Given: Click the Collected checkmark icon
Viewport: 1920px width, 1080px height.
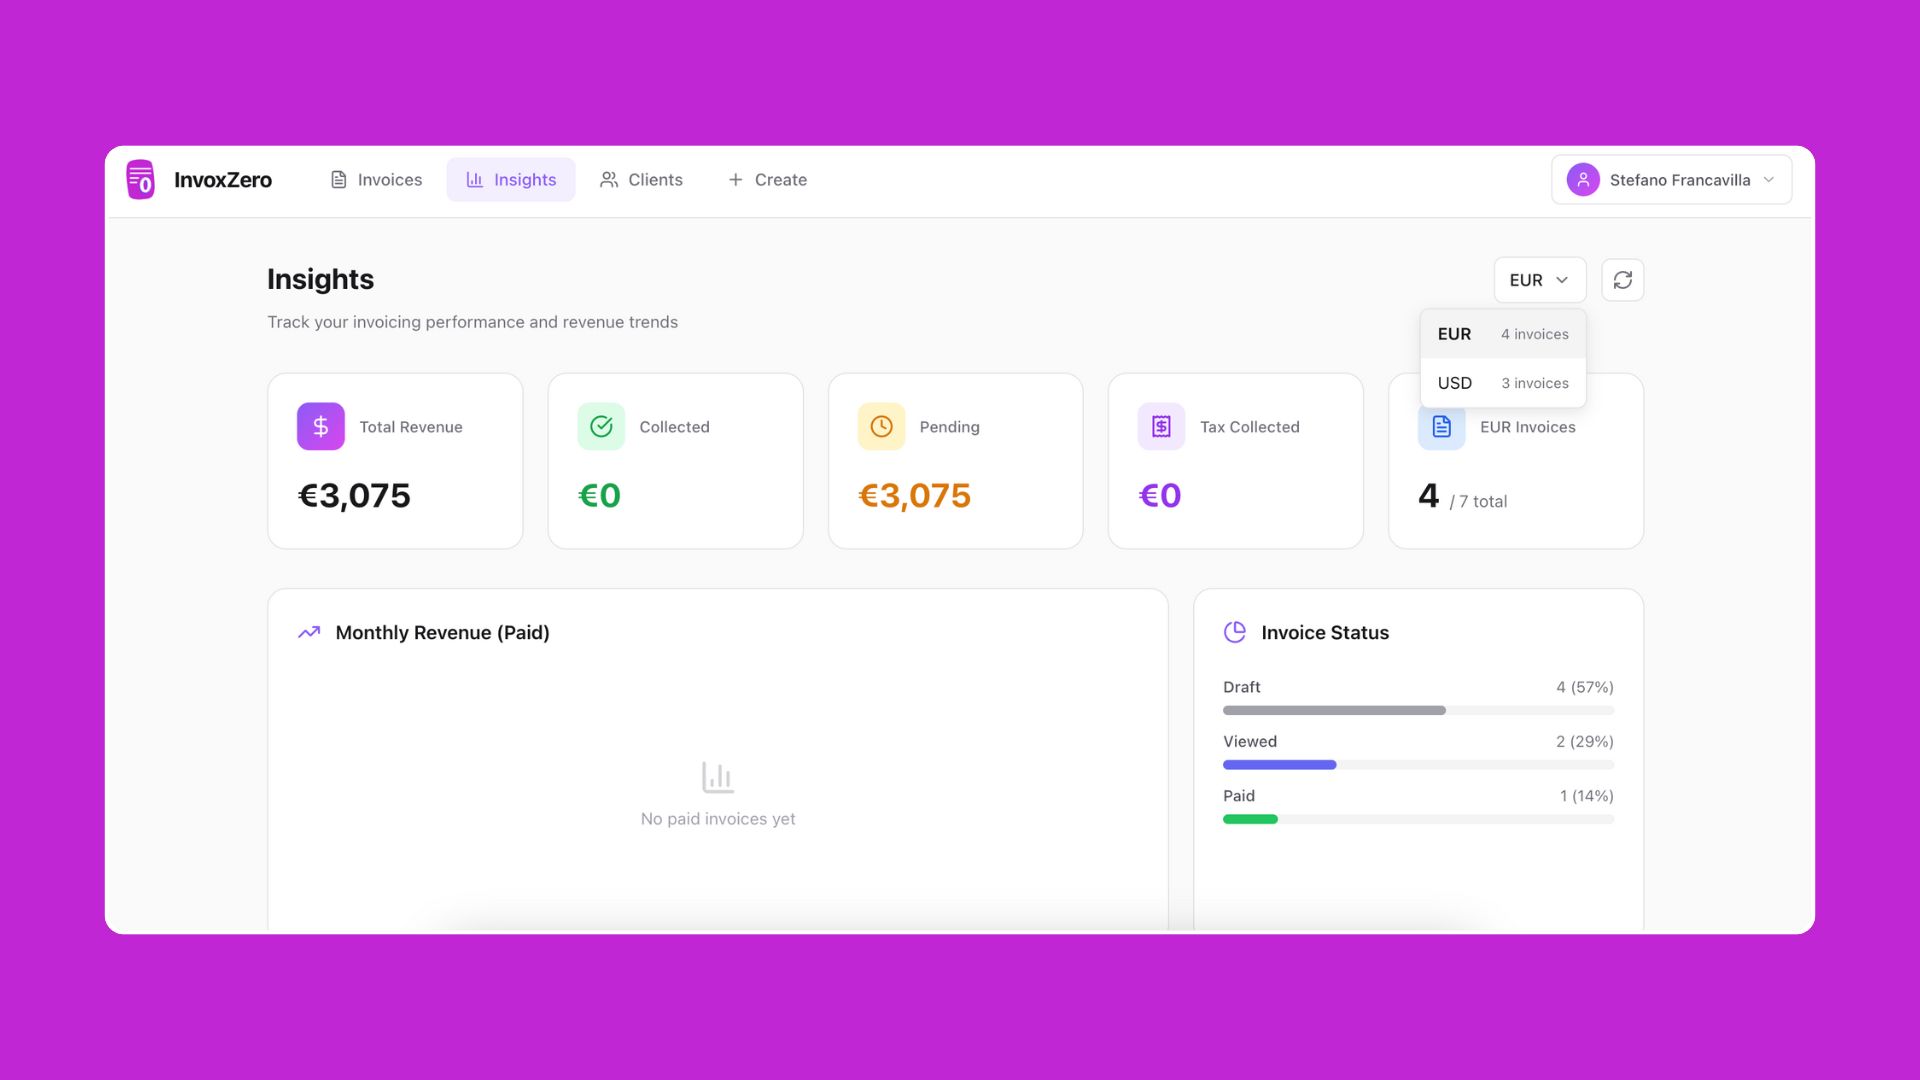Looking at the screenshot, I should pyautogui.click(x=601, y=427).
